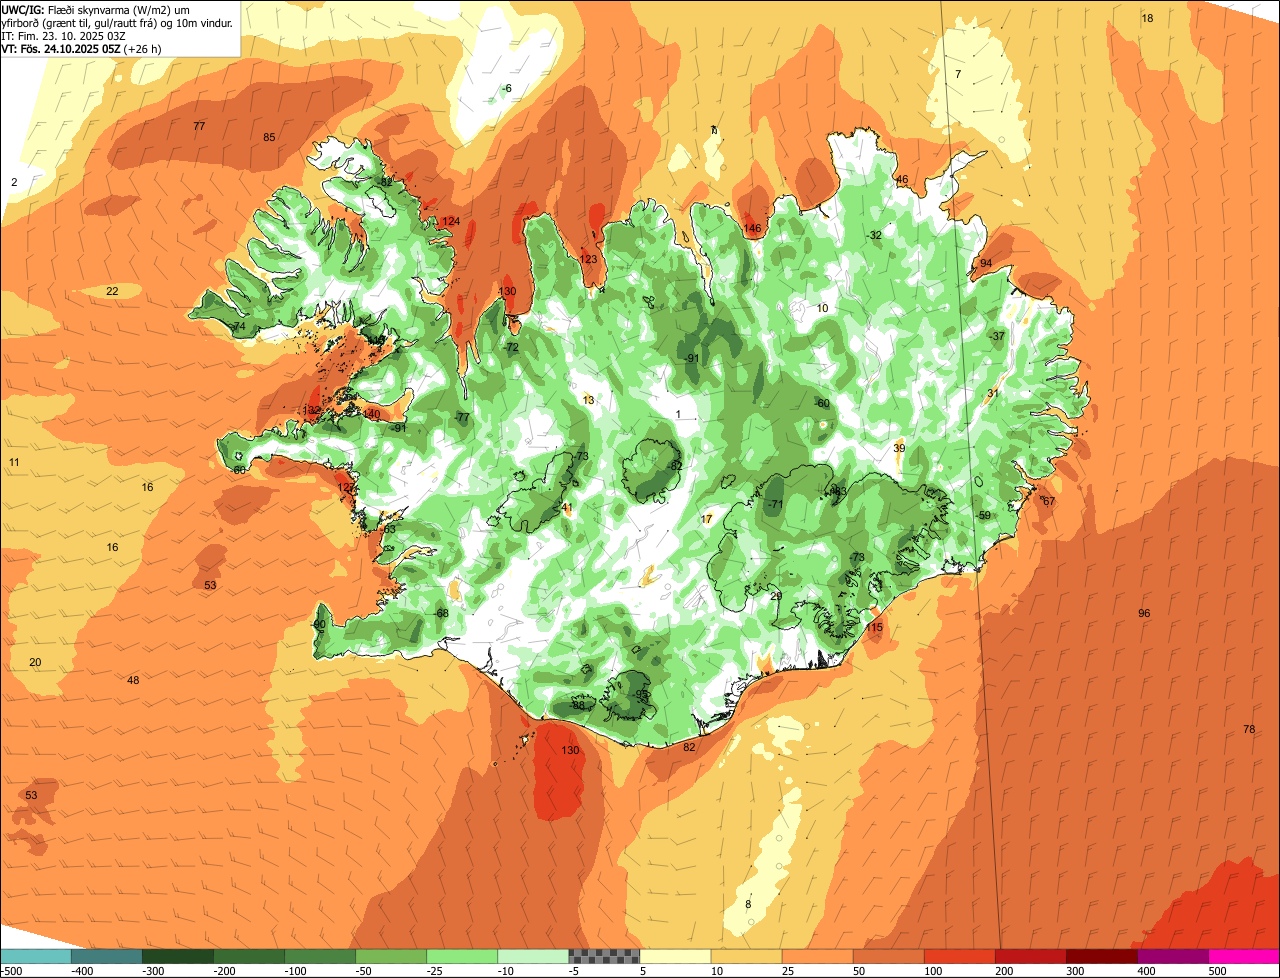Click the '39' value label on map
This screenshot has height=978, width=1280.
(899, 448)
